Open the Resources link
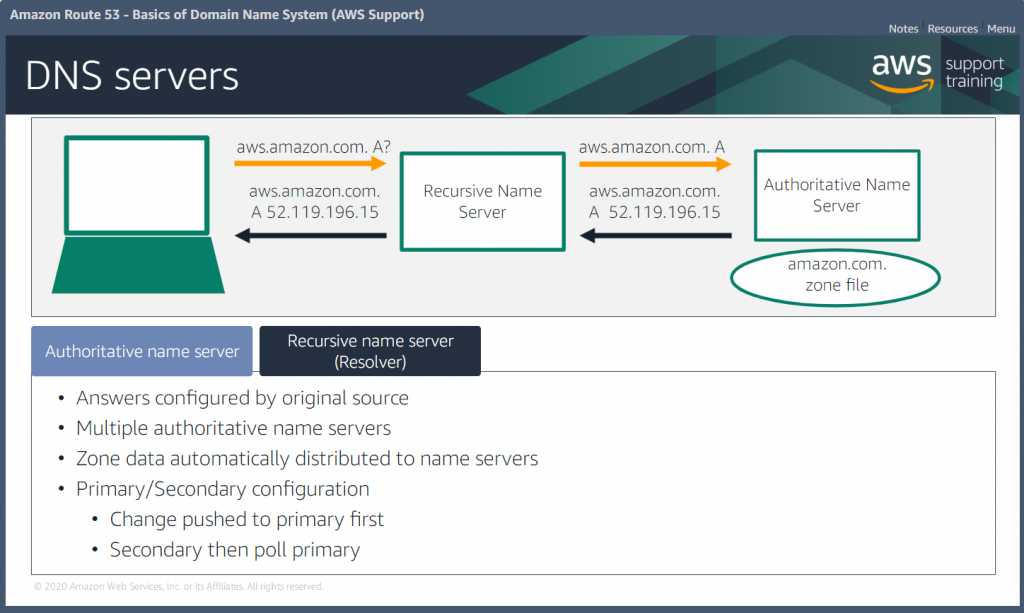 (952, 28)
